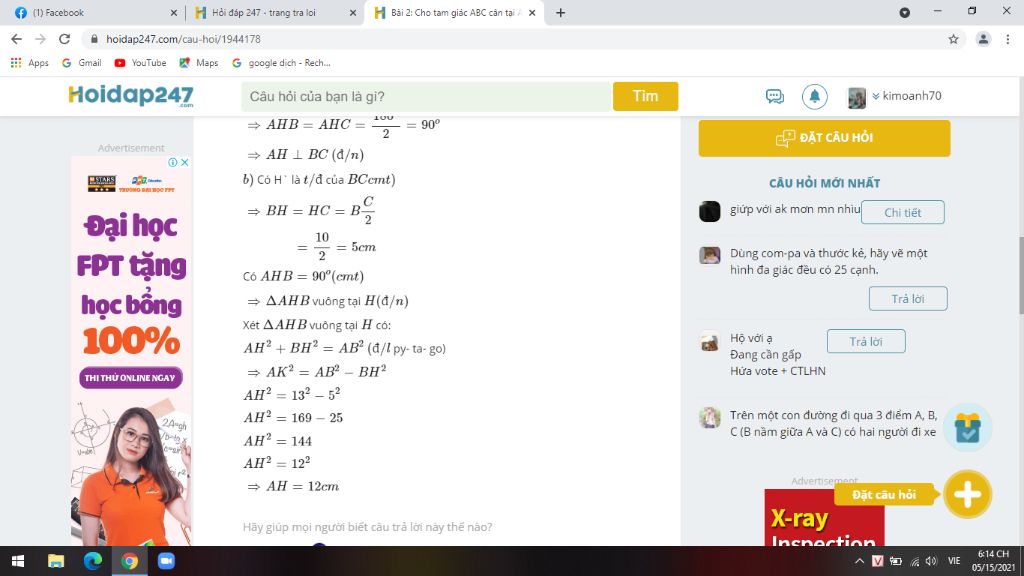Close the Bài 2 active tab
1024x576 pixels.
click(532, 12)
